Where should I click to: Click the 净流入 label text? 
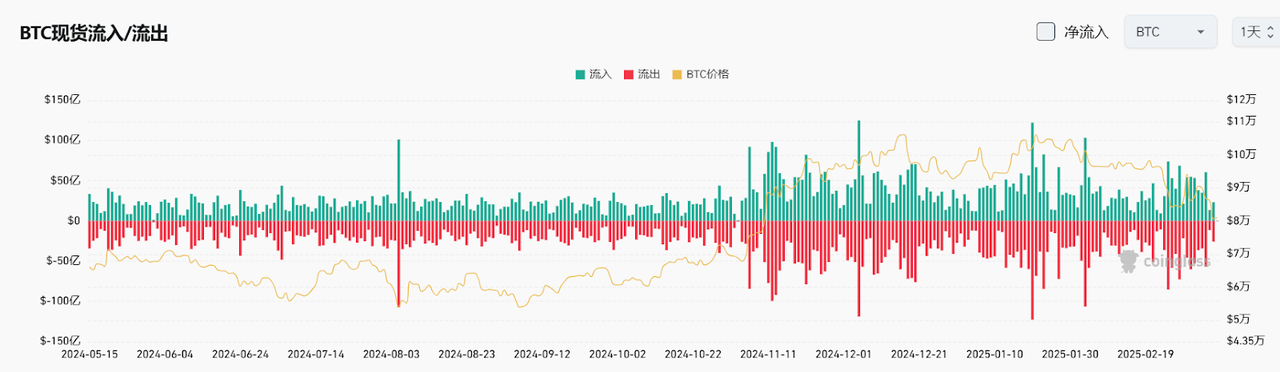(x=1086, y=32)
